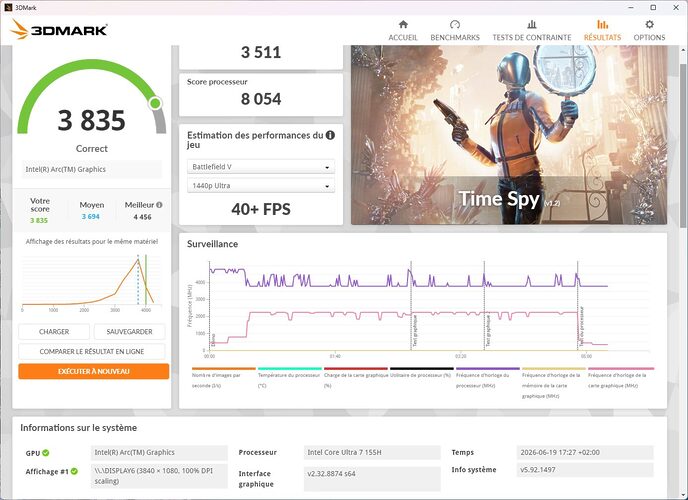Click the 3DMark logo
688x500 pixels.
tap(59, 29)
